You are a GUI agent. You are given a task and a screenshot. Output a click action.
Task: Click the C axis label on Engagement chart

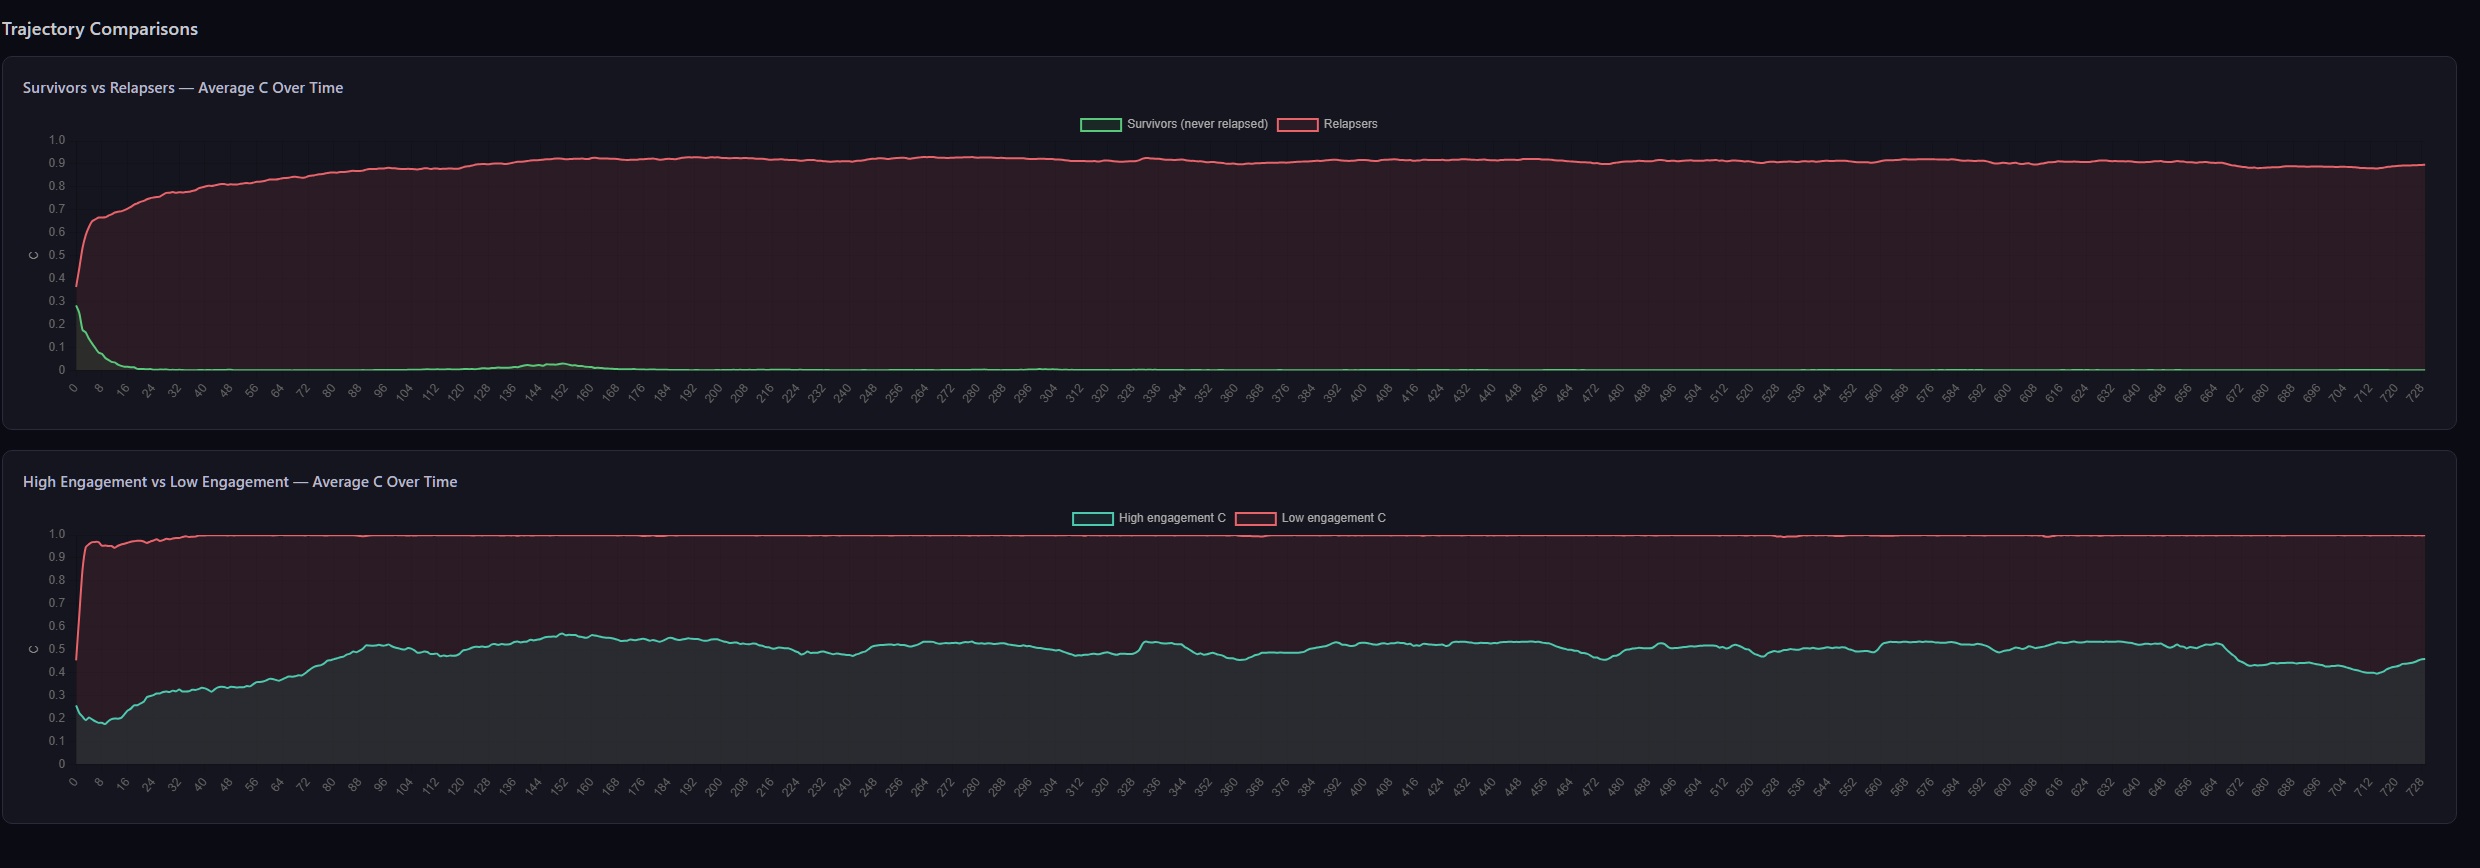pos(33,649)
